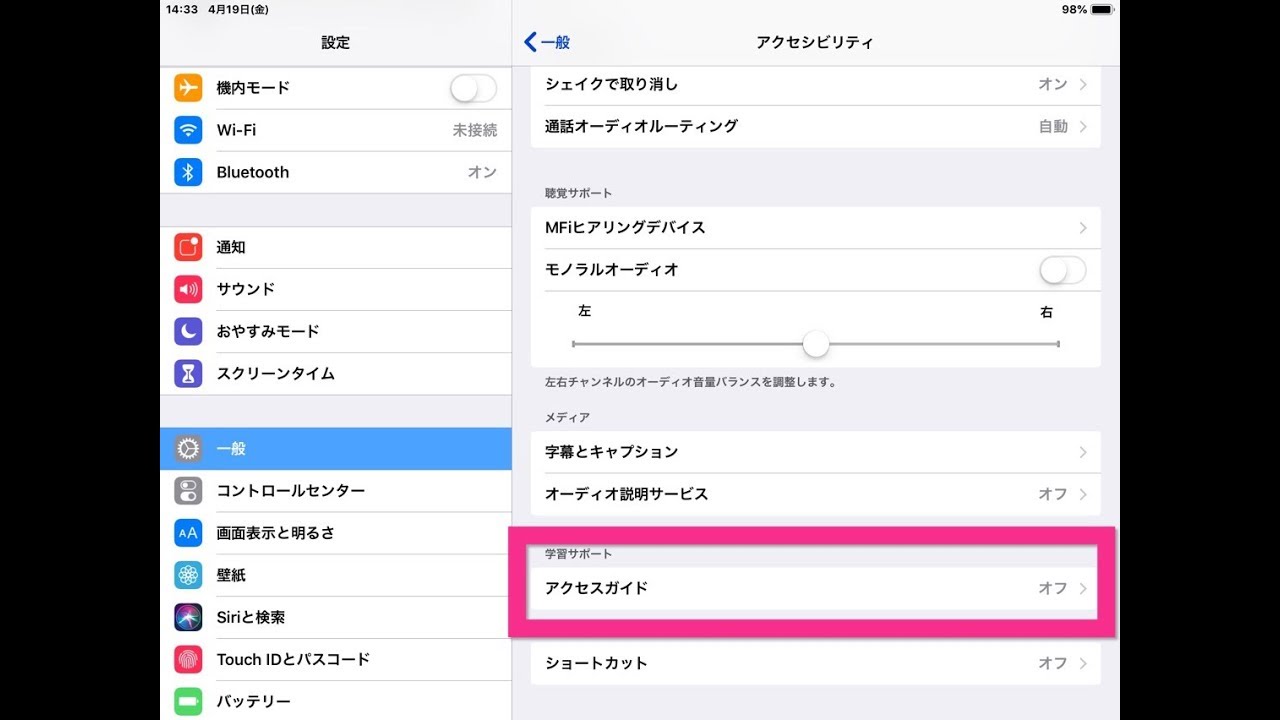The width and height of the screenshot is (1280, 720).
Task: Tap the Siriと検索 icon
Action: tap(188, 617)
